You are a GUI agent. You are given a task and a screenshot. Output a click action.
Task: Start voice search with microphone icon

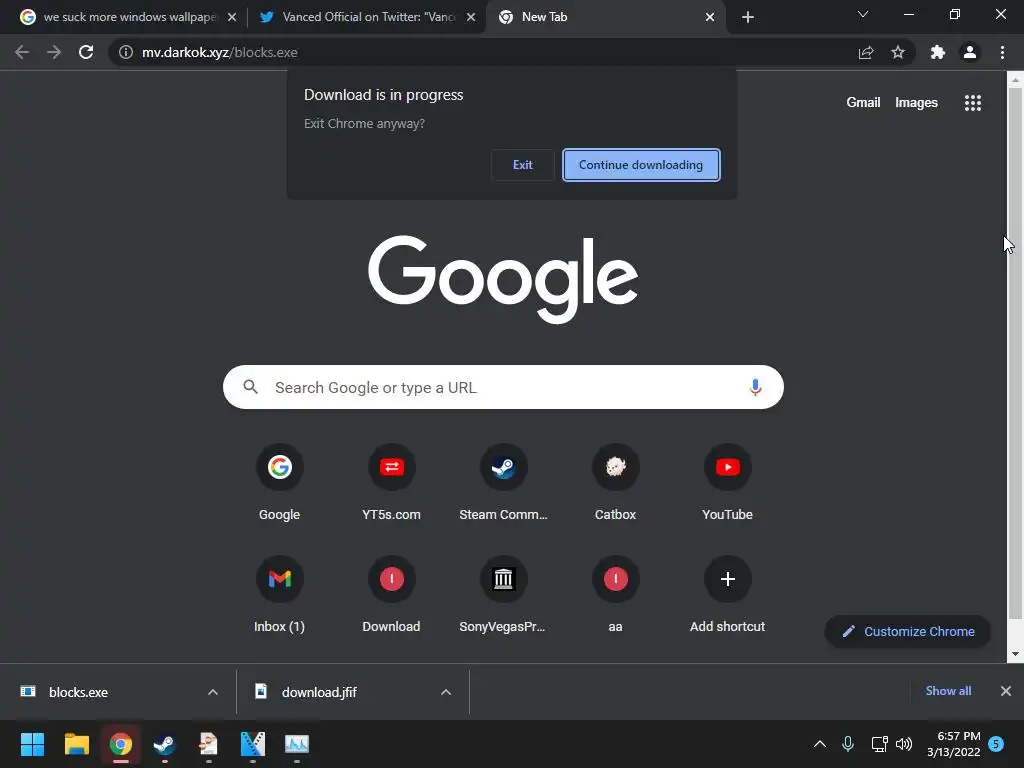coord(755,387)
